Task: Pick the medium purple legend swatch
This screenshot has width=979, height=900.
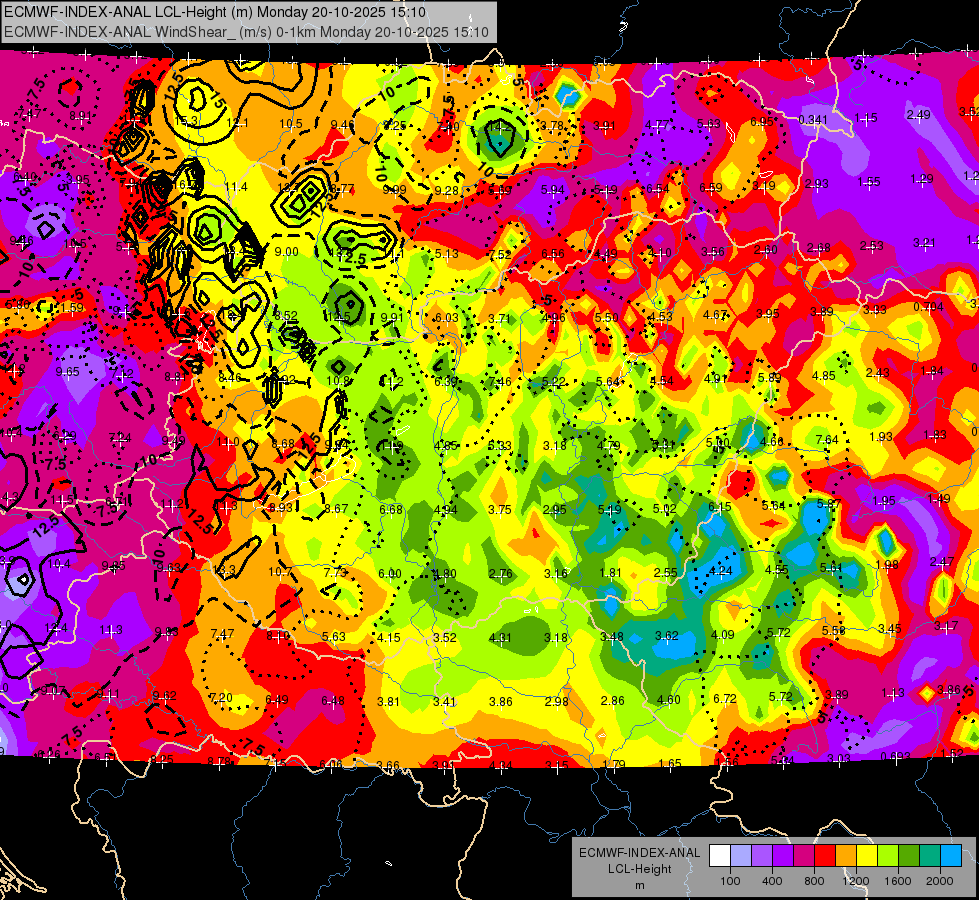Action: (x=762, y=856)
